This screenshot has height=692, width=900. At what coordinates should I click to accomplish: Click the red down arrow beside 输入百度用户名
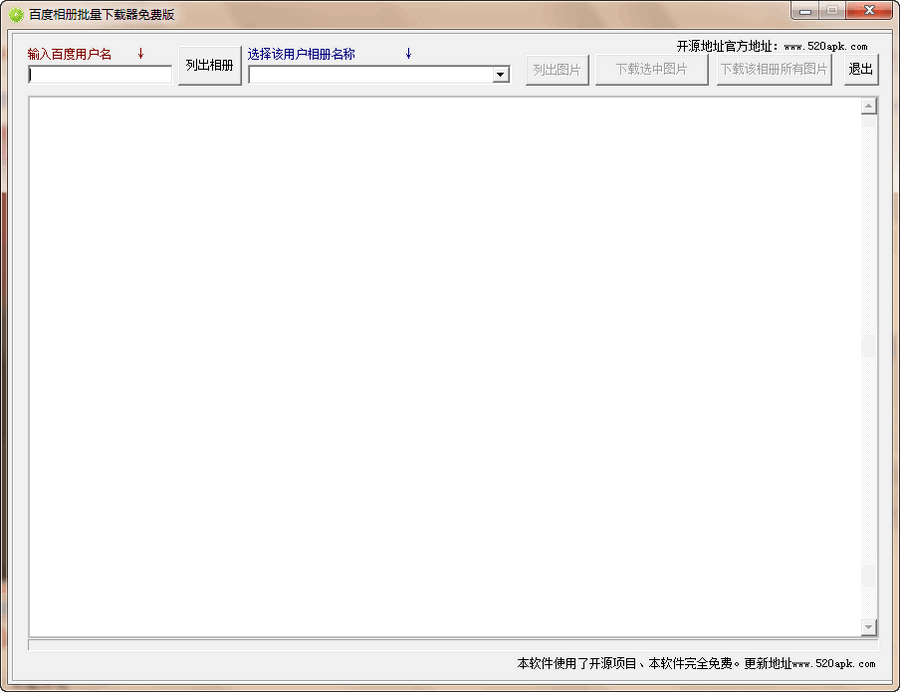(140, 53)
